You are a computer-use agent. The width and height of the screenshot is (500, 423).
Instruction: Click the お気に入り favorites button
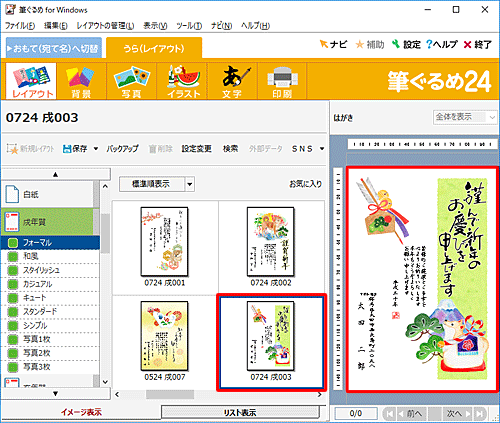coord(306,184)
